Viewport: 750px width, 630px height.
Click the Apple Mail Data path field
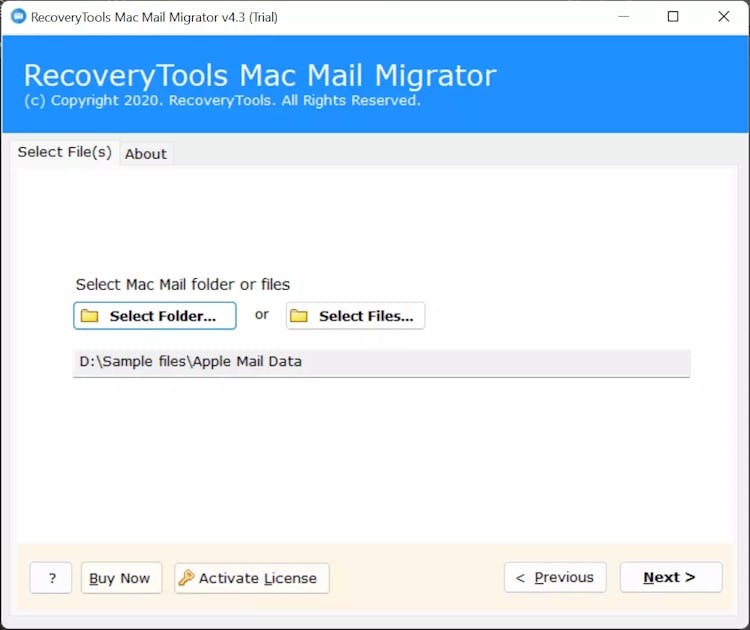[381, 362]
